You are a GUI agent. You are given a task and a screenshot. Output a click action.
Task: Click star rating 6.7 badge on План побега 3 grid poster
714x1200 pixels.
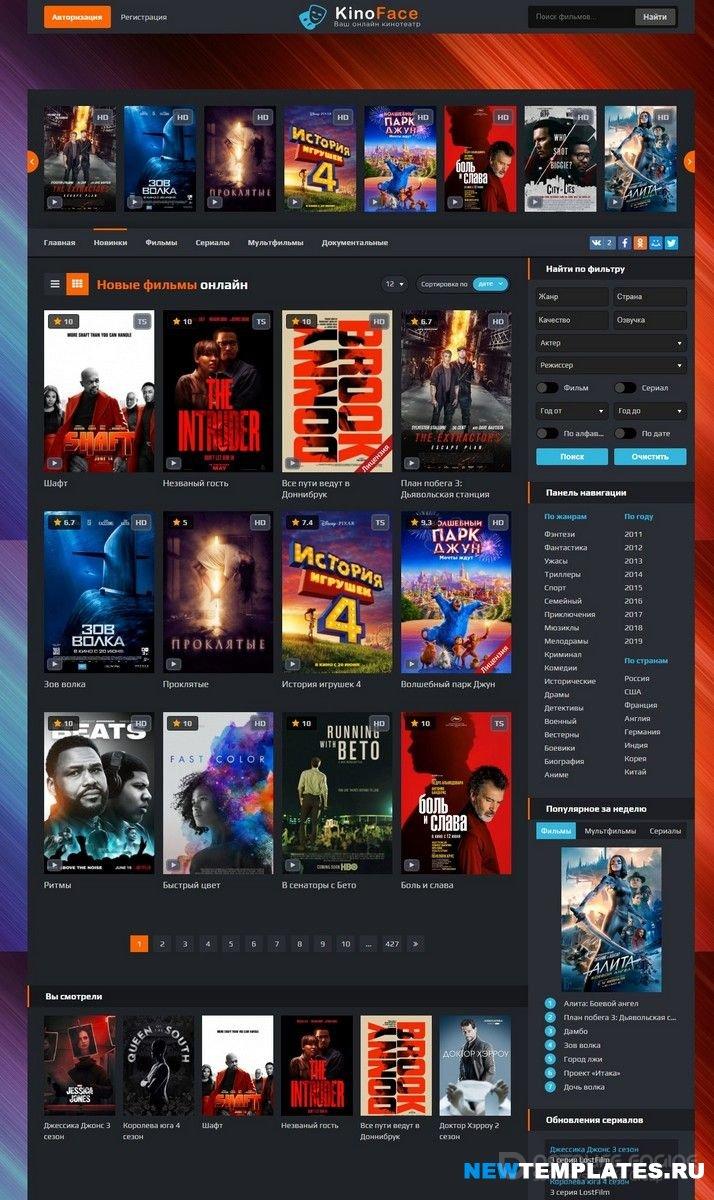[x=420, y=321]
